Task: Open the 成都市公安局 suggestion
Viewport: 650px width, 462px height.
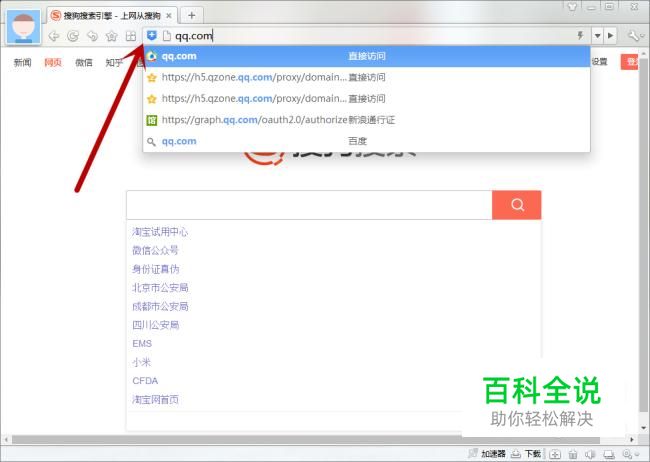Action: pos(160,306)
